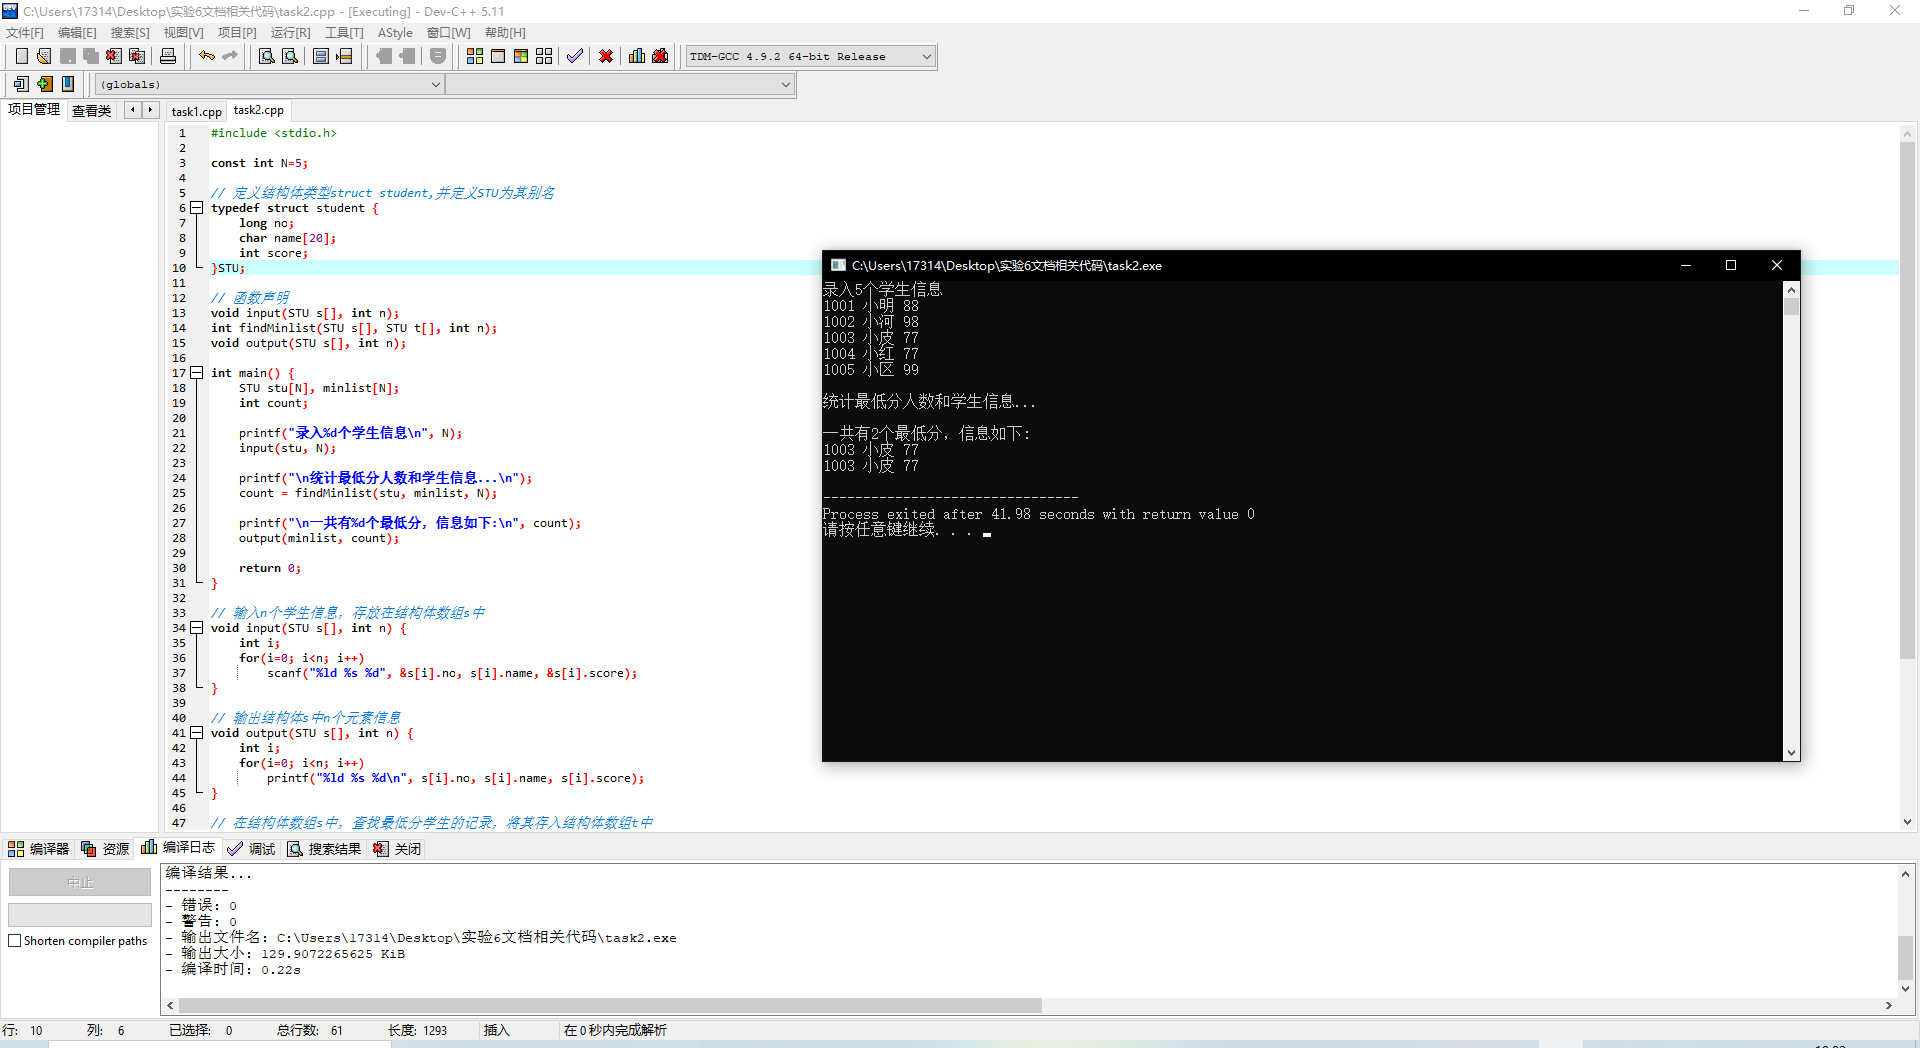Click the Compile icon with four colored squares
Image resolution: width=1920 pixels, height=1048 pixels.
tap(475, 56)
